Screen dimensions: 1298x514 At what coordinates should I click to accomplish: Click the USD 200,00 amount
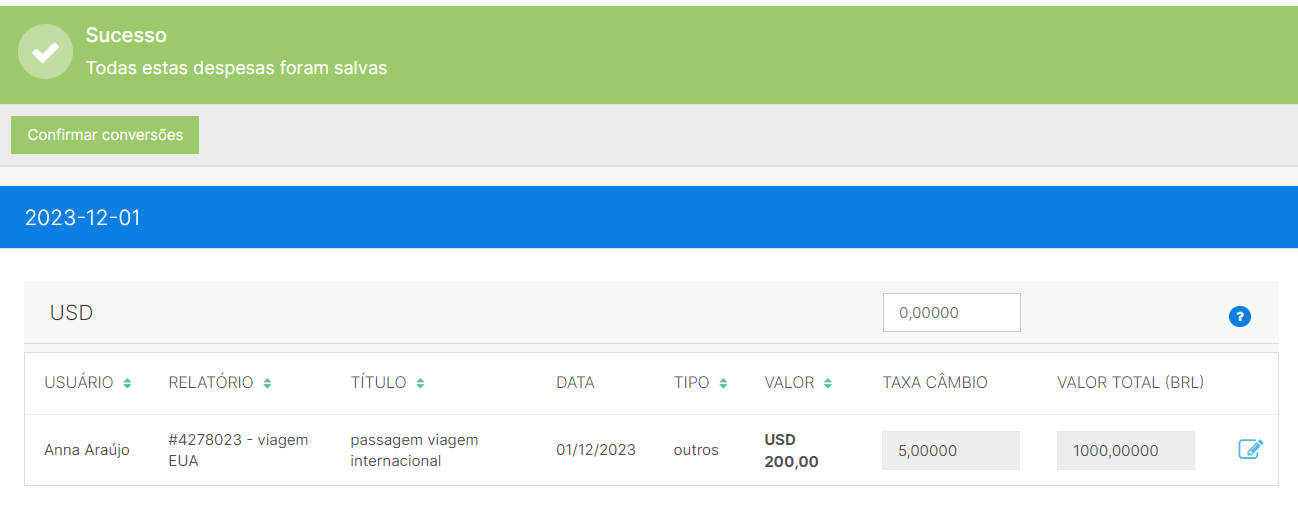point(791,451)
